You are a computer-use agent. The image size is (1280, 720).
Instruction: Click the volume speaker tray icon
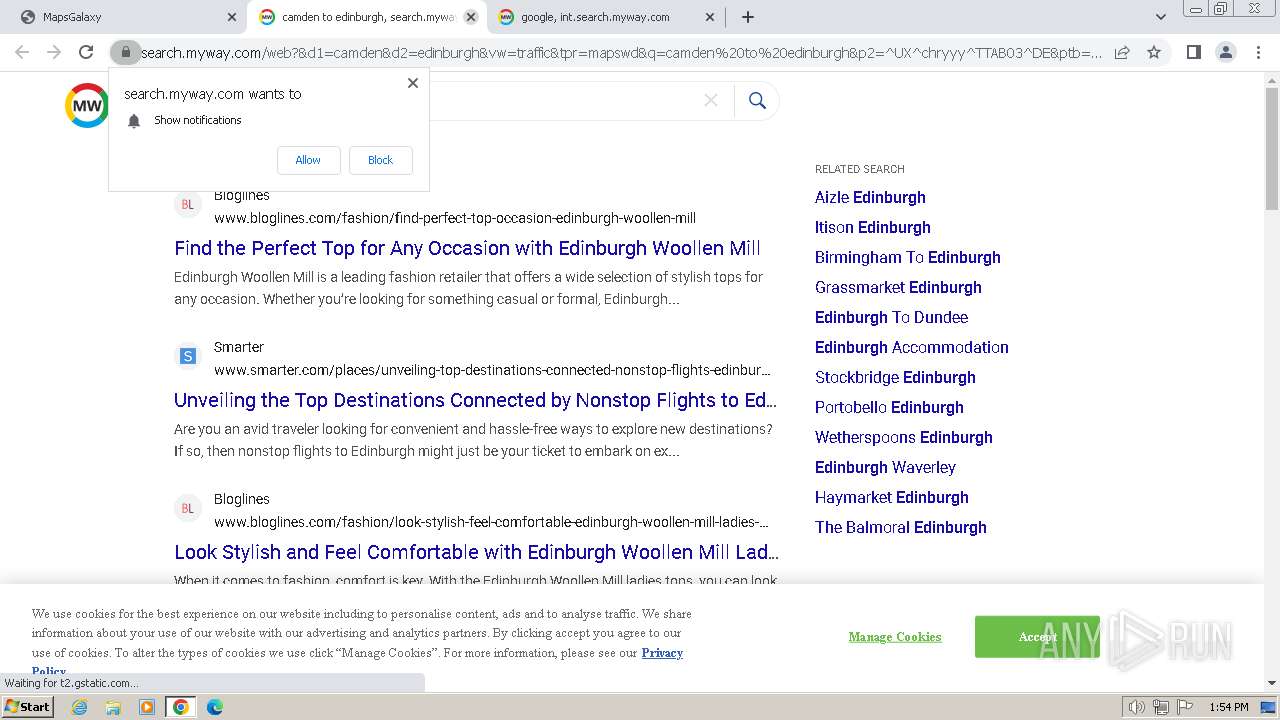[x=1137, y=707]
